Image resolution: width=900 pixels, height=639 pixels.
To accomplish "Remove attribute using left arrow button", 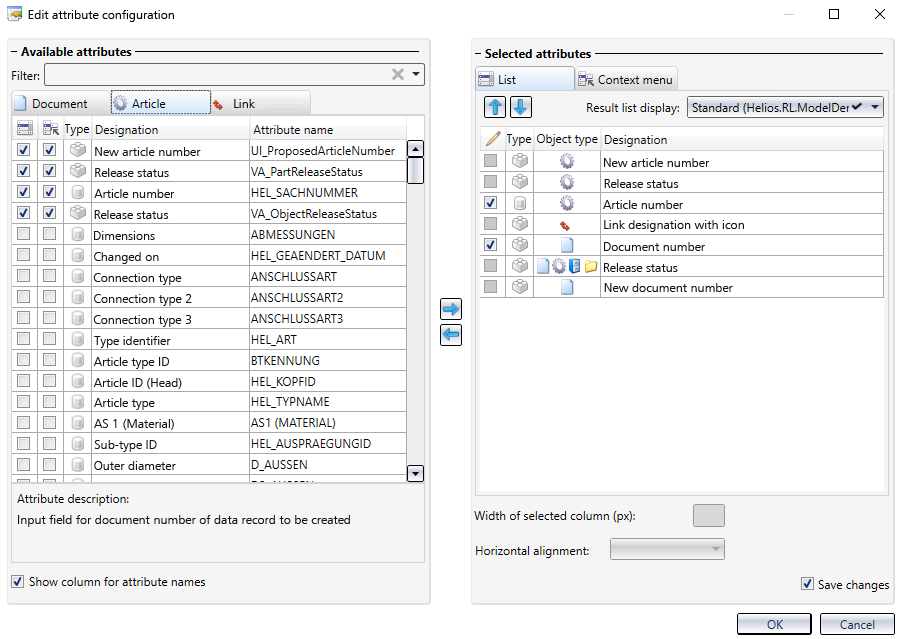I will pyautogui.click(x=451, y=335).
